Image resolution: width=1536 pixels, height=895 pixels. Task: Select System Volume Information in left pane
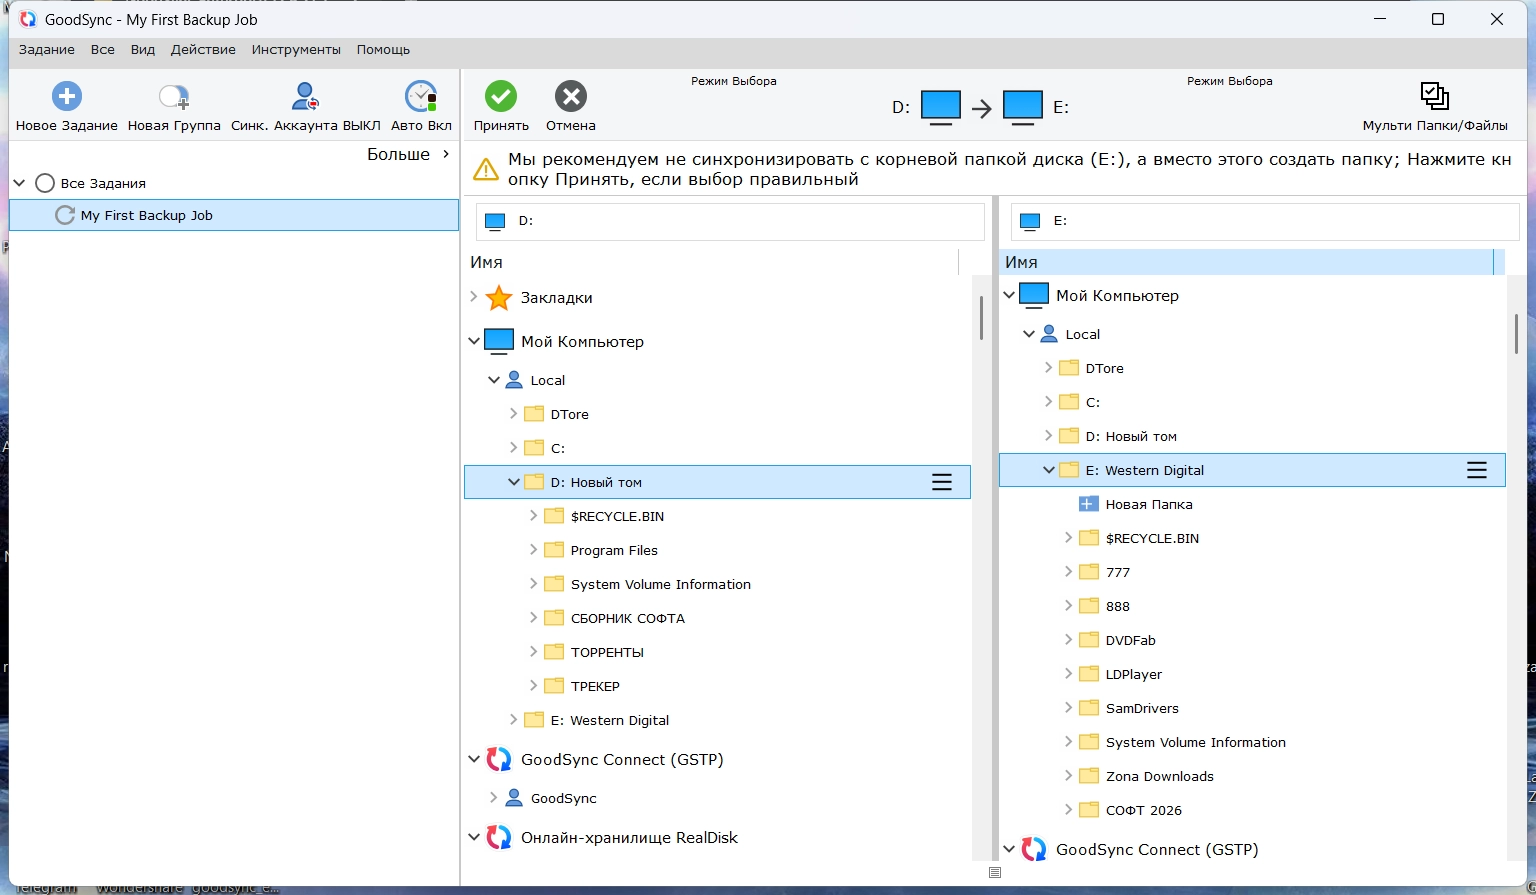(660, 584)
